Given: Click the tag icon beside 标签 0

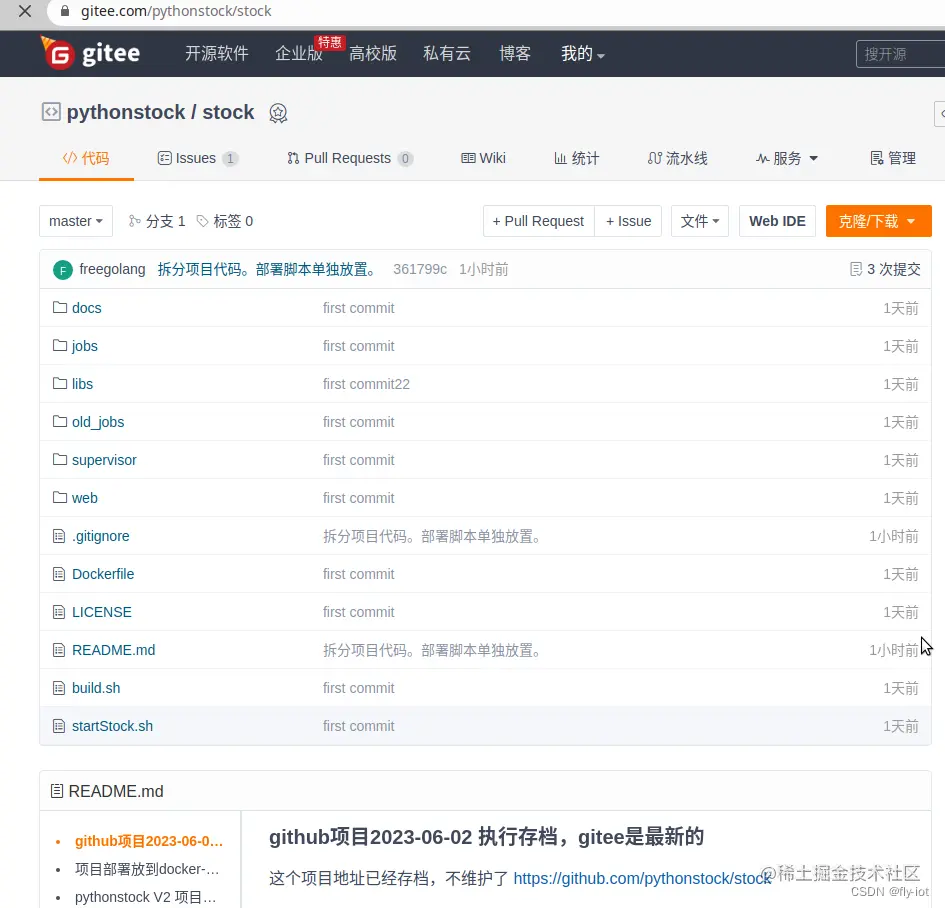Looking at the screenshot, I should 203,221.
